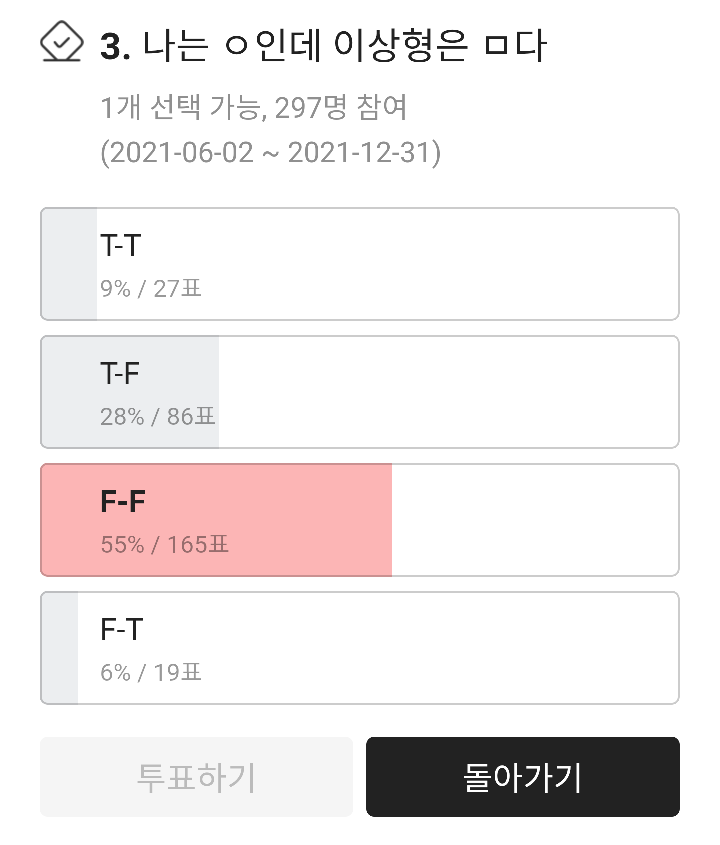Click the small gray T-T result bar
The height and width of the screenshot is (845, 720).
pyautogui.click(x=69, y=264)
